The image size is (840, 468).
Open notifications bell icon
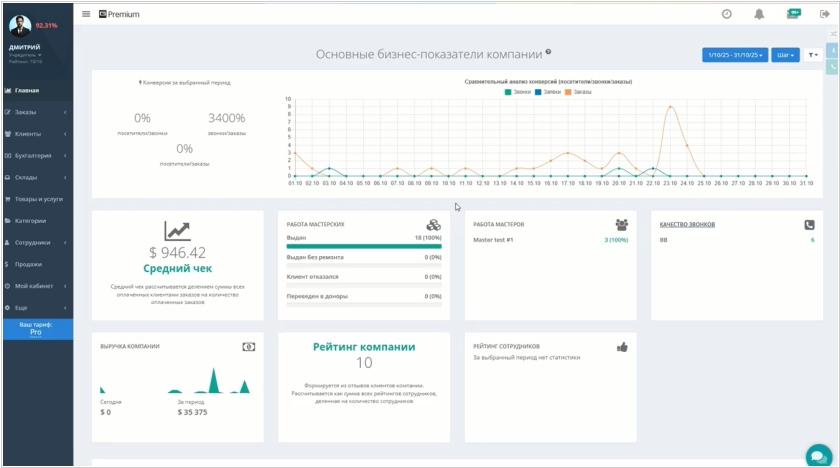coord(759,14)
